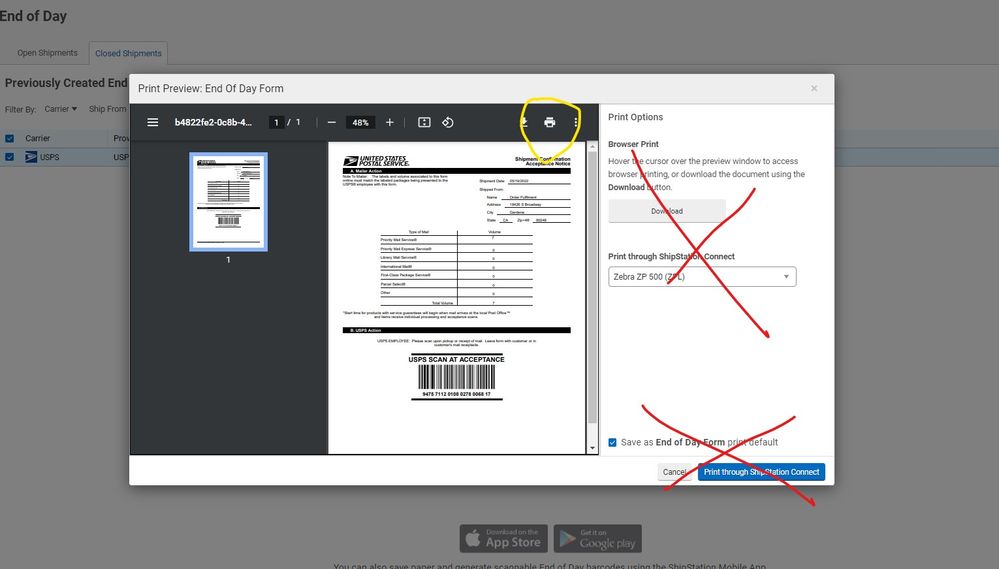Screen dimensions: 999x569
Task: Select the Closed Shipments tab
Action: pos(128,53)
